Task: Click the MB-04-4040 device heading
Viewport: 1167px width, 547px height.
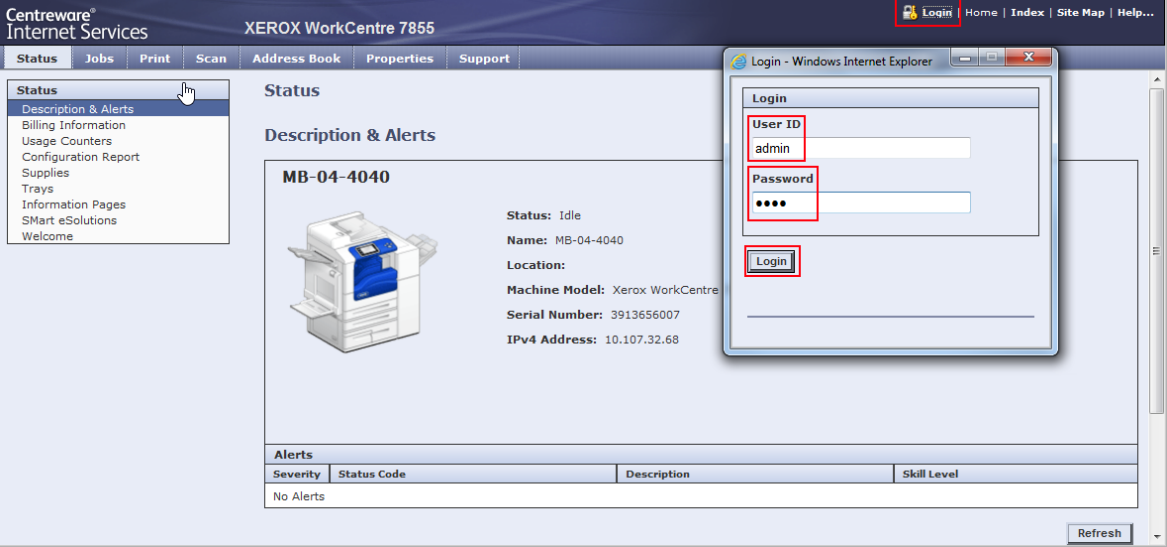Action: pos(336,177)
